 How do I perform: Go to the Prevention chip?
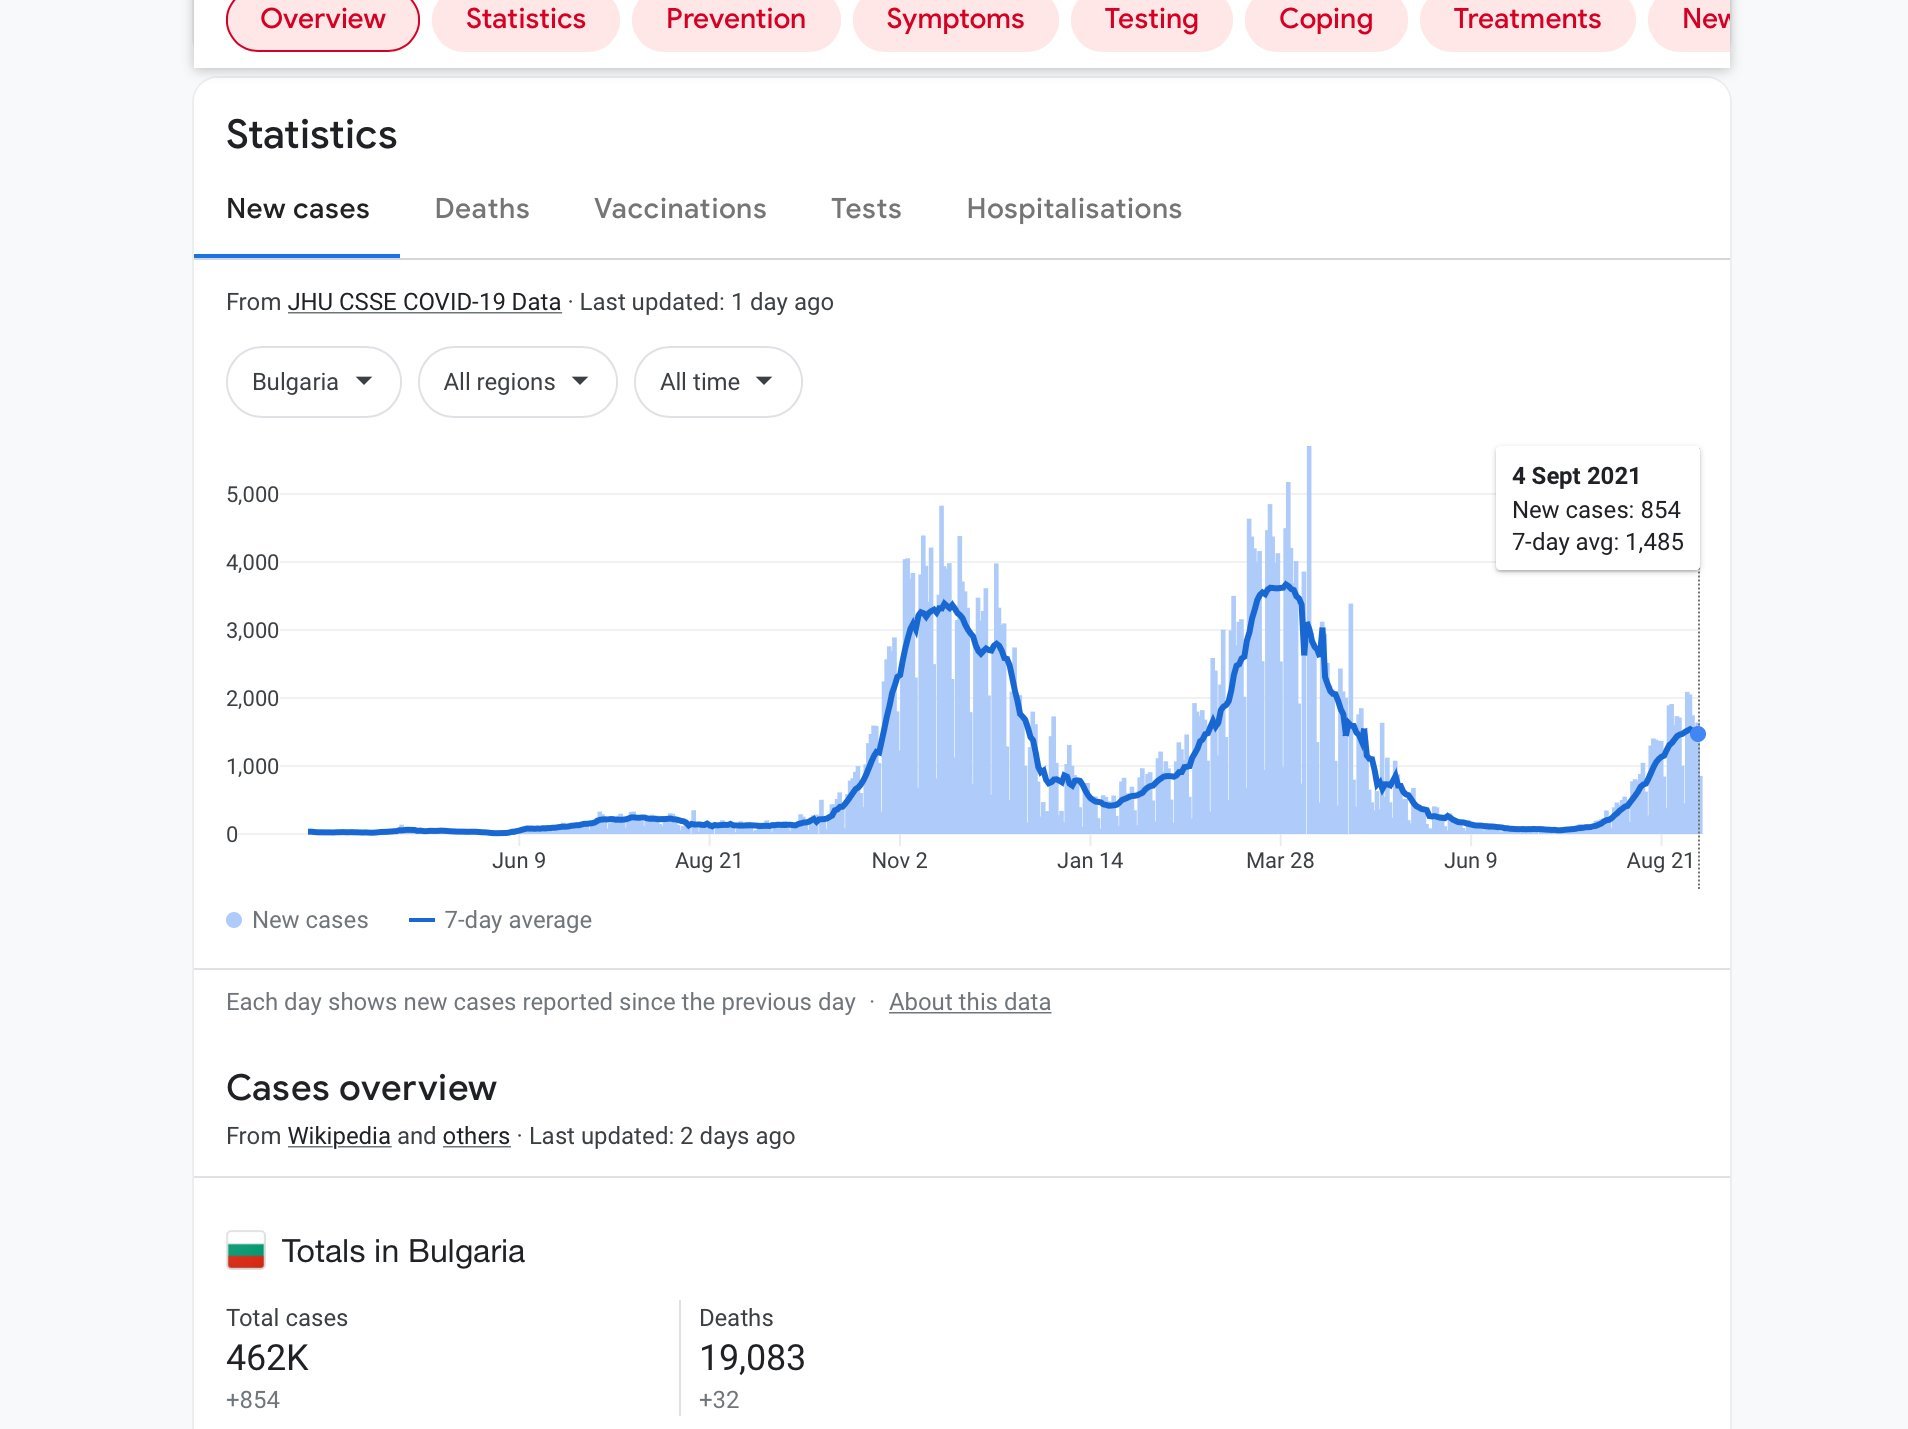point(735,19)
